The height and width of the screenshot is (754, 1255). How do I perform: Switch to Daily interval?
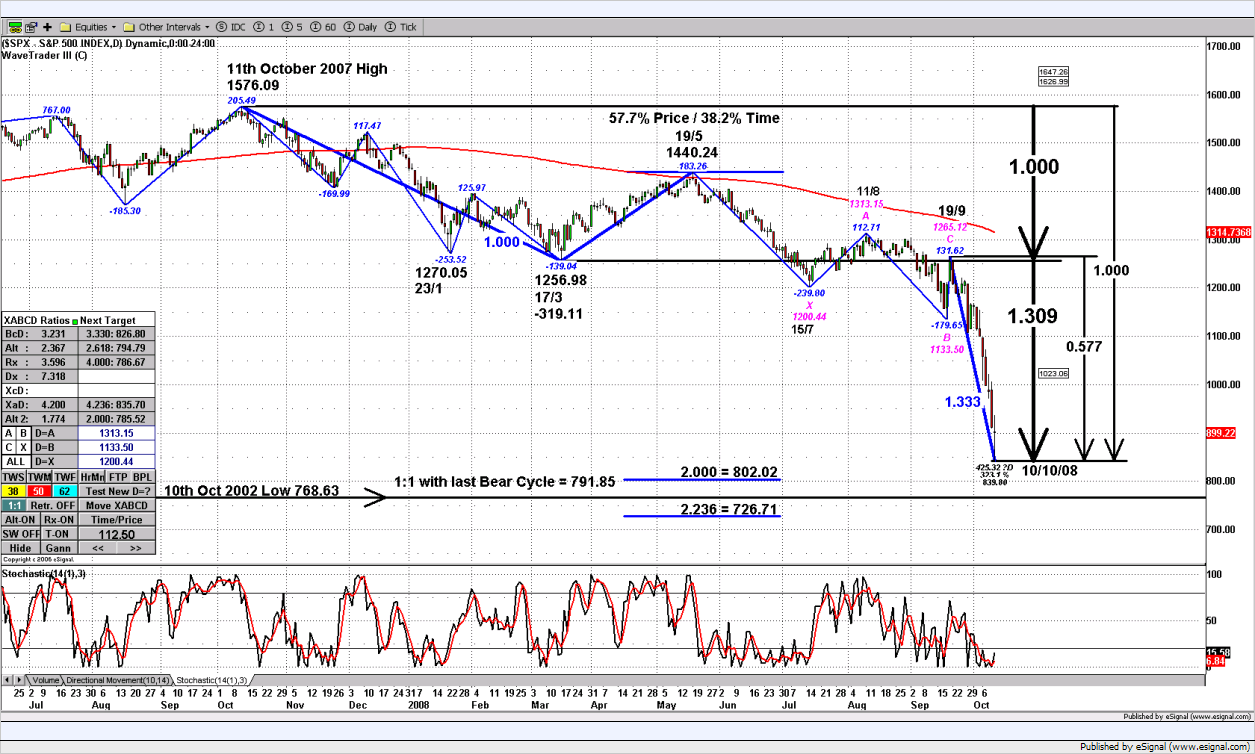click(x=359, y=27)
